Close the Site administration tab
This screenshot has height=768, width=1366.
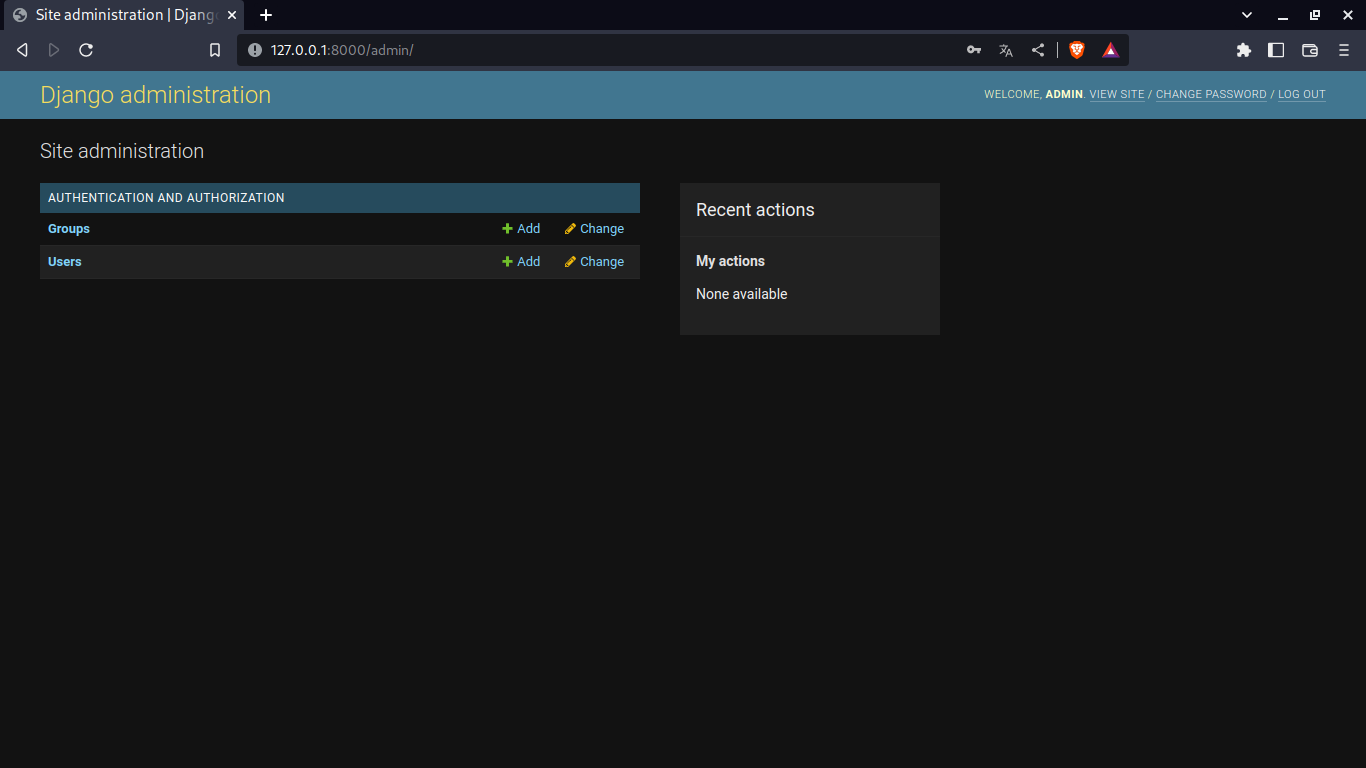(x=232, y=15)
